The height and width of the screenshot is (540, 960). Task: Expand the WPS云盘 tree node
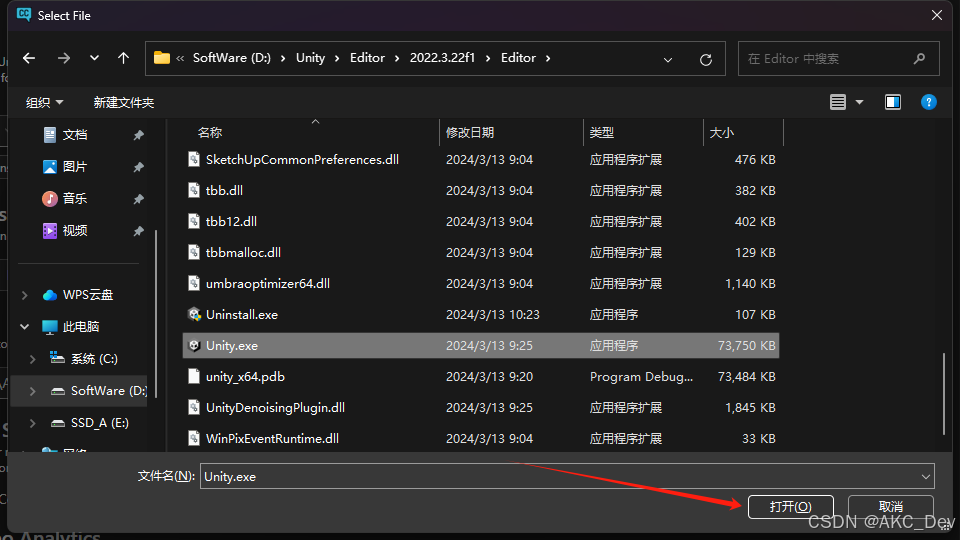click(24, 295)
